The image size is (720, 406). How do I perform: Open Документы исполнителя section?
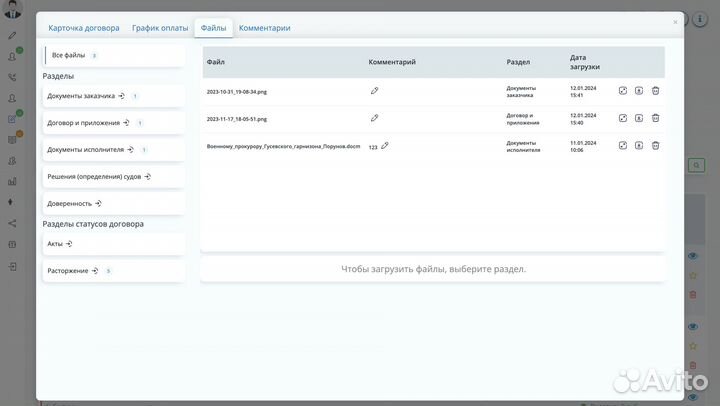coord(114,150)
